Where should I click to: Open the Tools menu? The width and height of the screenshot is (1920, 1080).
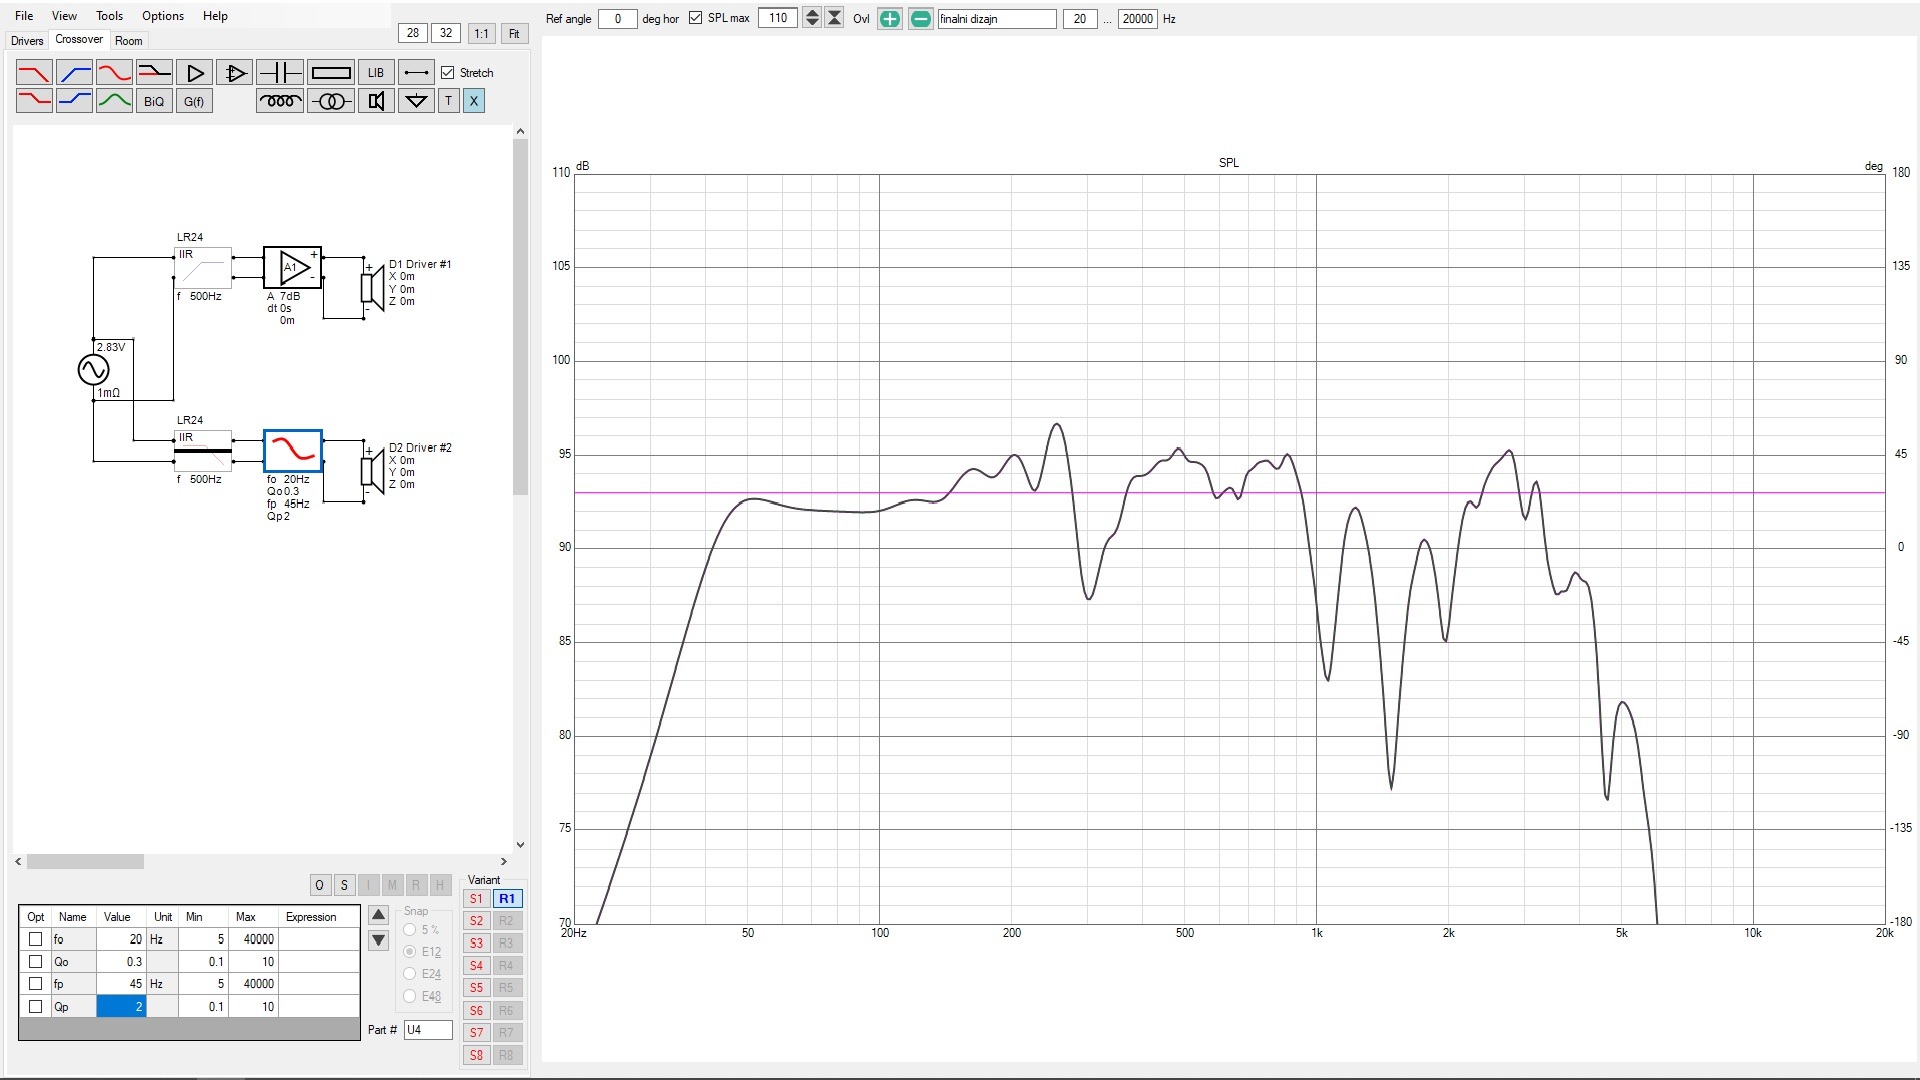(109, 16)
